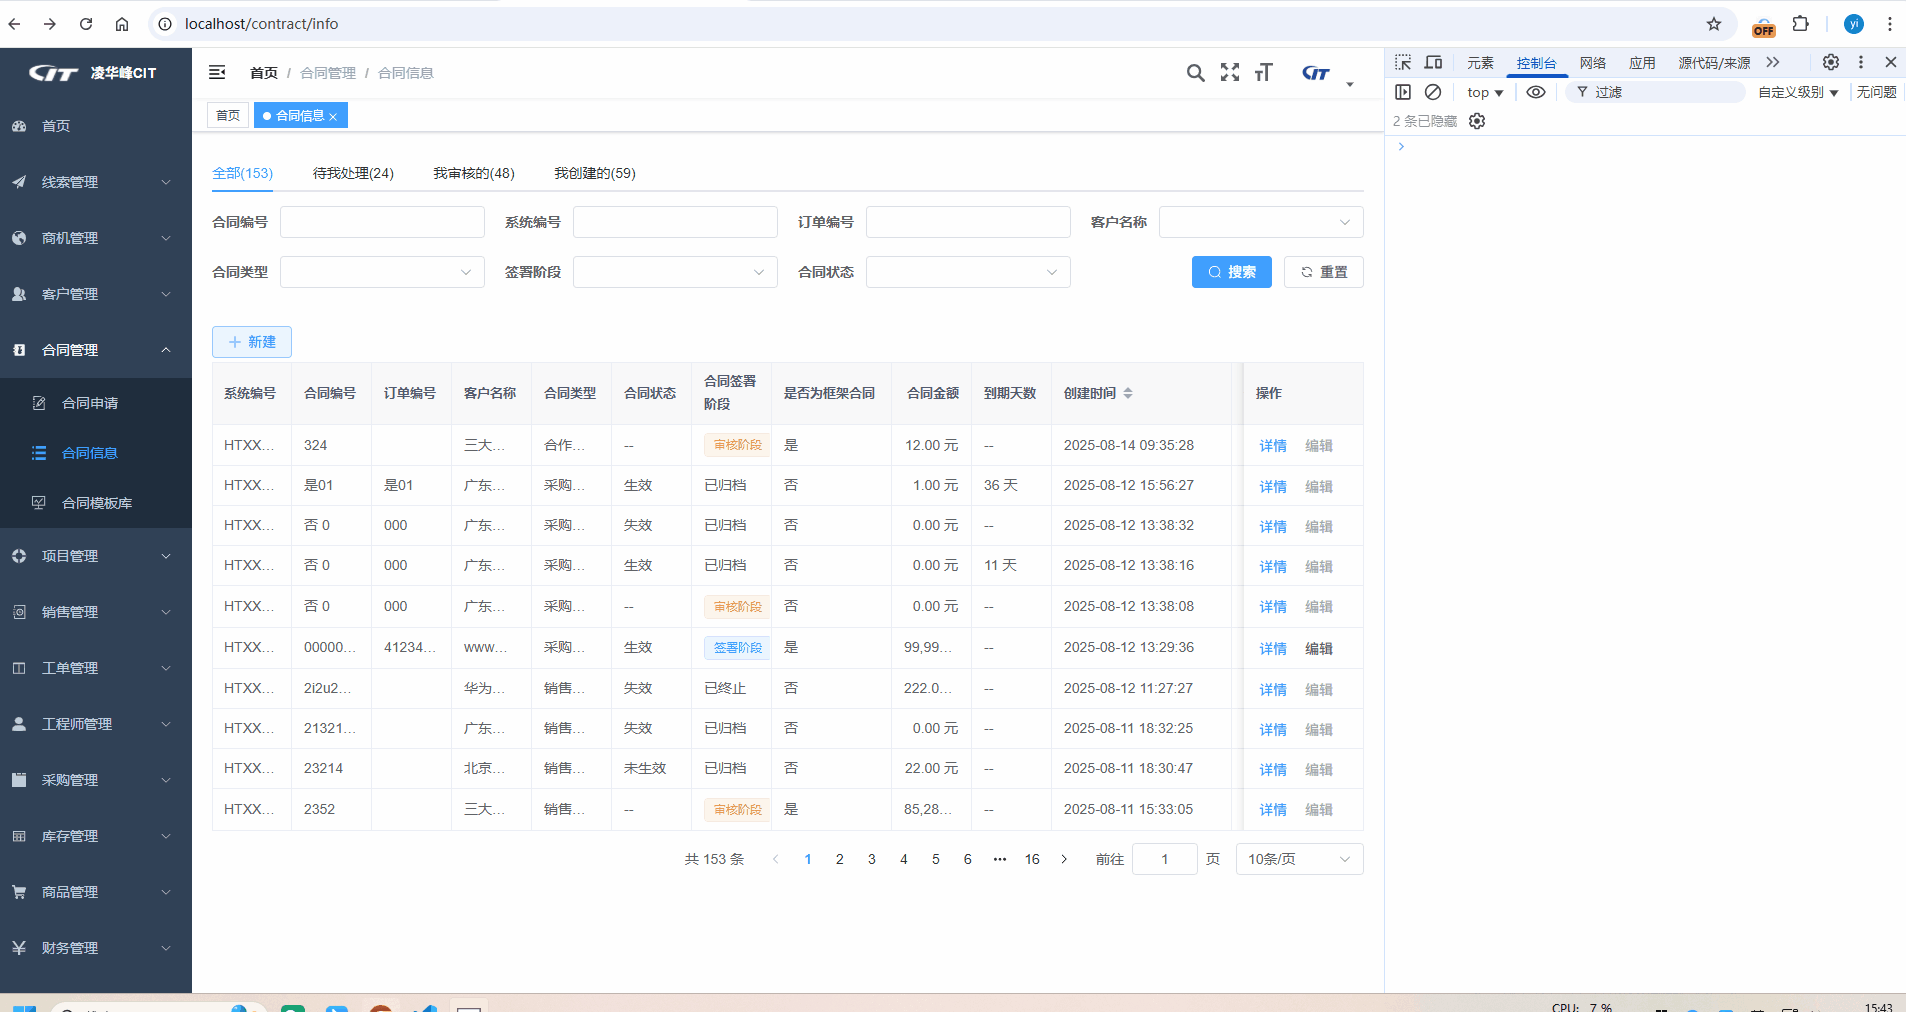Focus the 前往 page number input
Image resolution: width=1906 pixels, height=1012 pixels.
[x=1164, y=859]
